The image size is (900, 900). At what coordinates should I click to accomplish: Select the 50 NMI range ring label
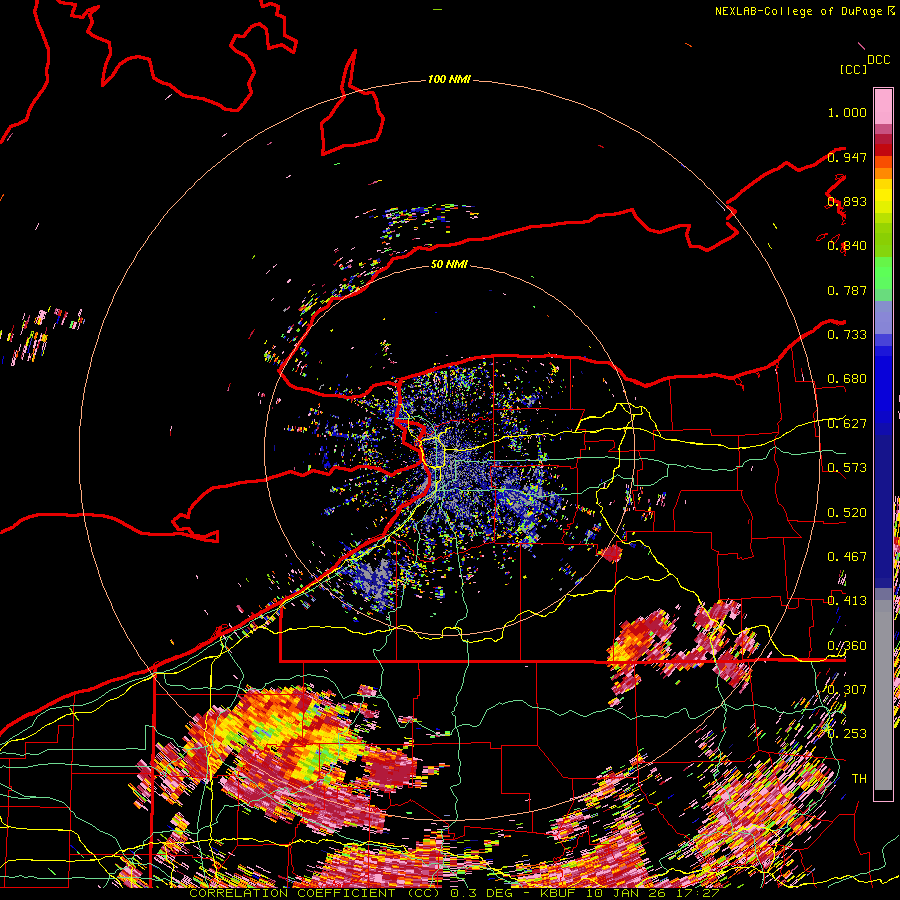tap(449, 264)
